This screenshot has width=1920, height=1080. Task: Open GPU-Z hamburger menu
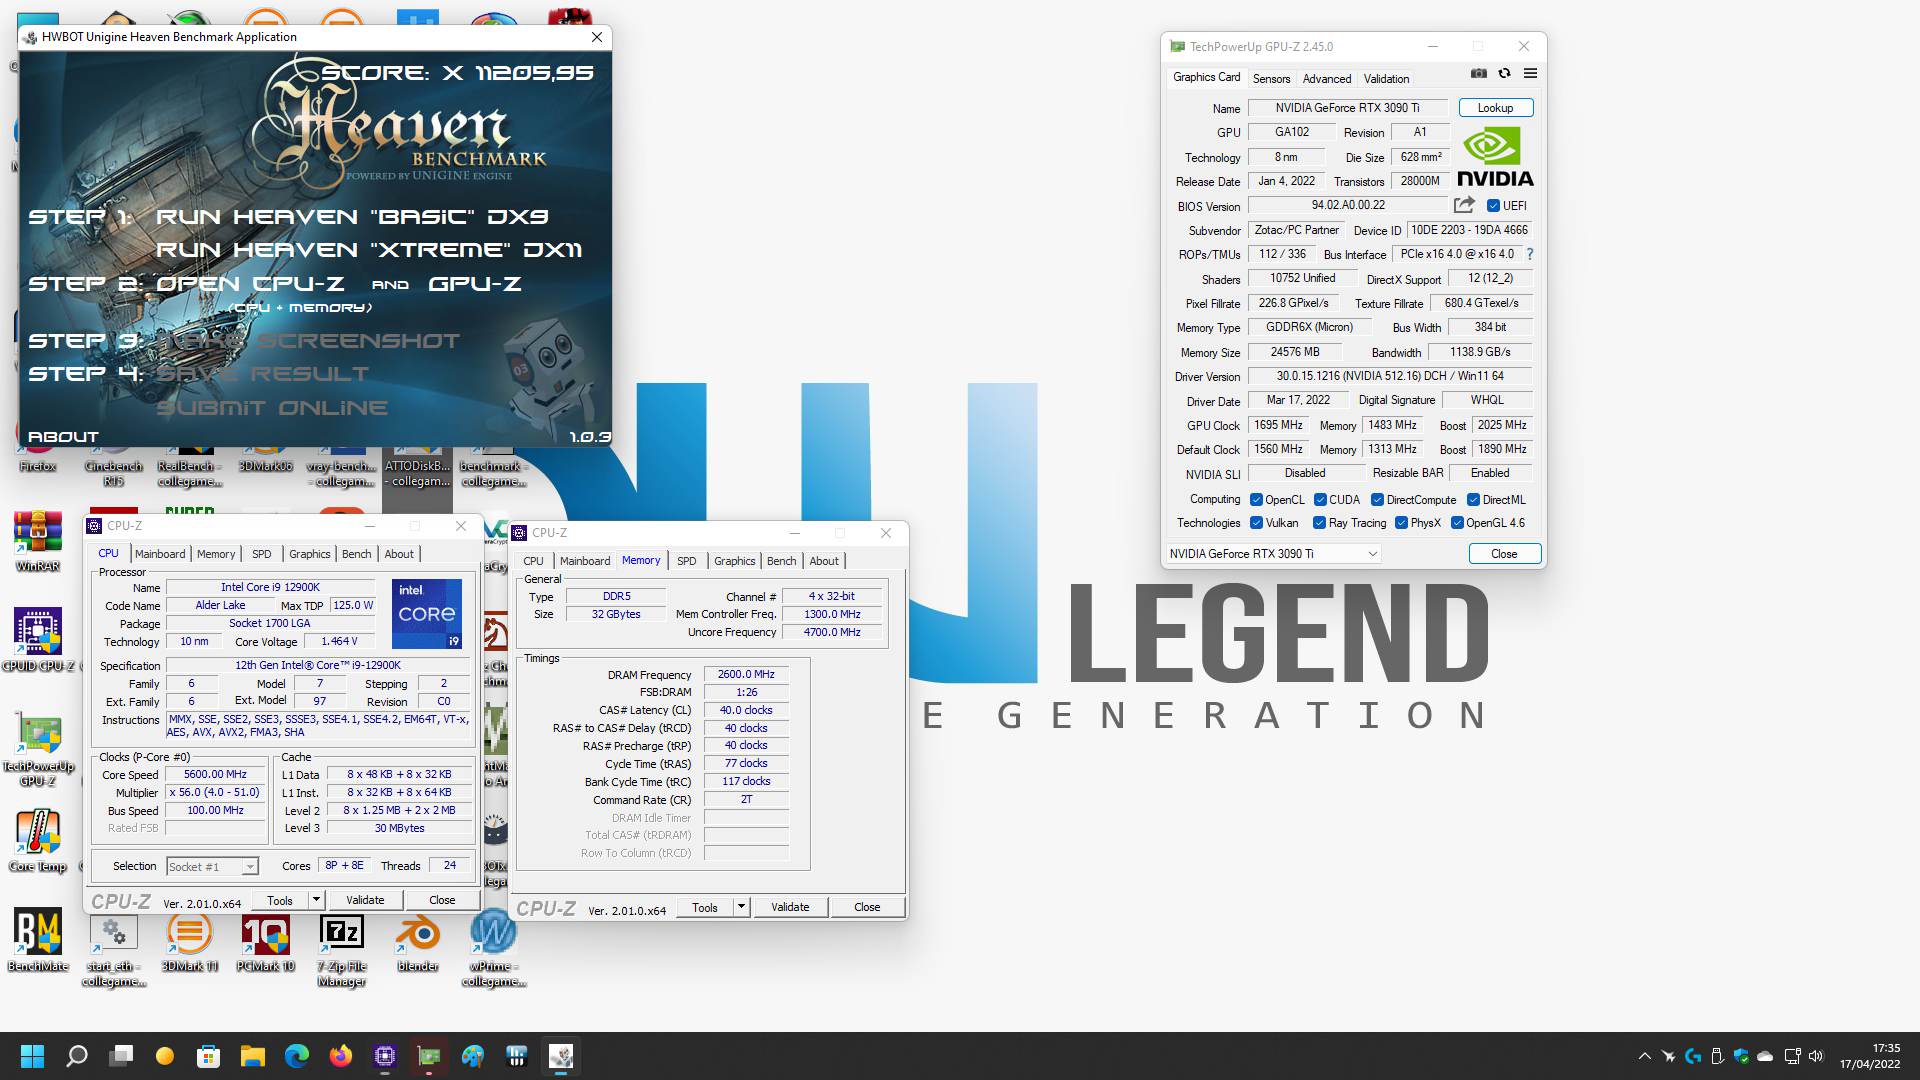pyautogui.click(x=1530, y=74)
